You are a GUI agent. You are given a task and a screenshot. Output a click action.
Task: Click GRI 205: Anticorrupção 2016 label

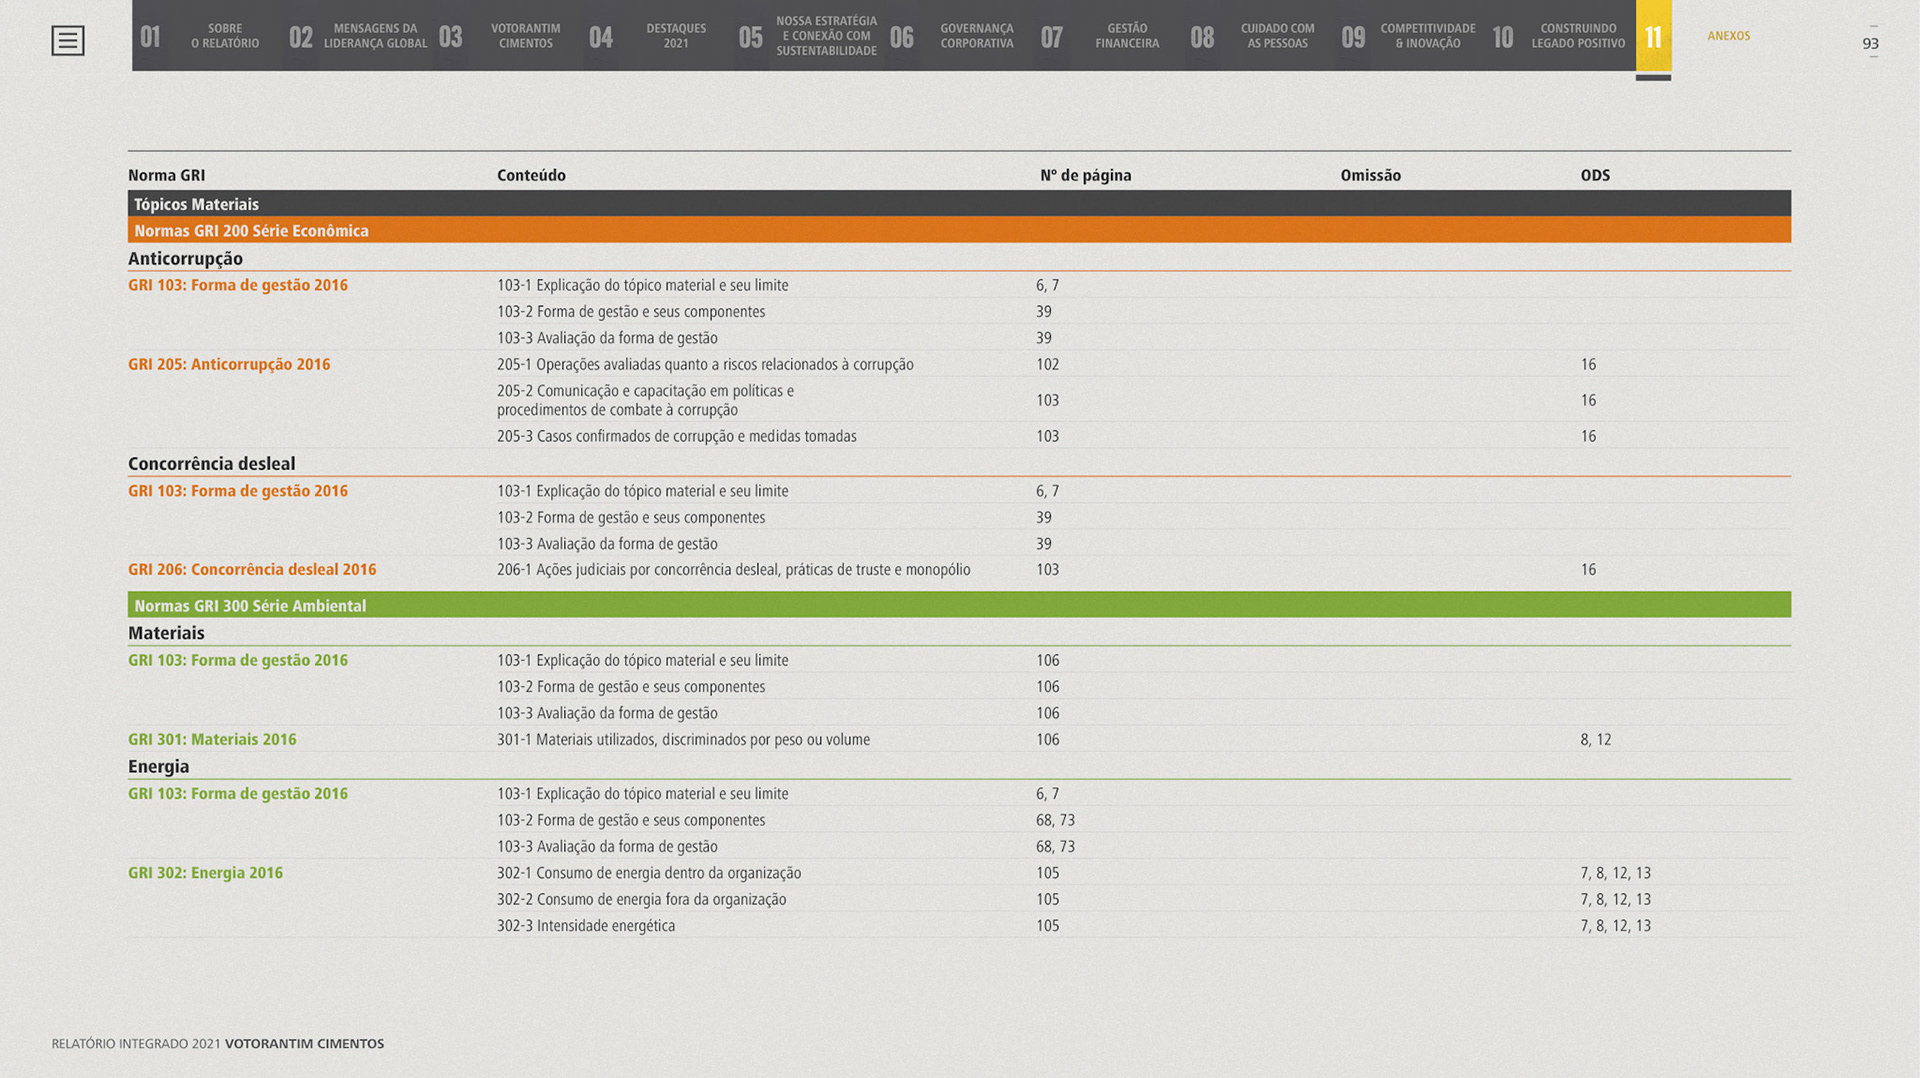click(x=229, y=365)
